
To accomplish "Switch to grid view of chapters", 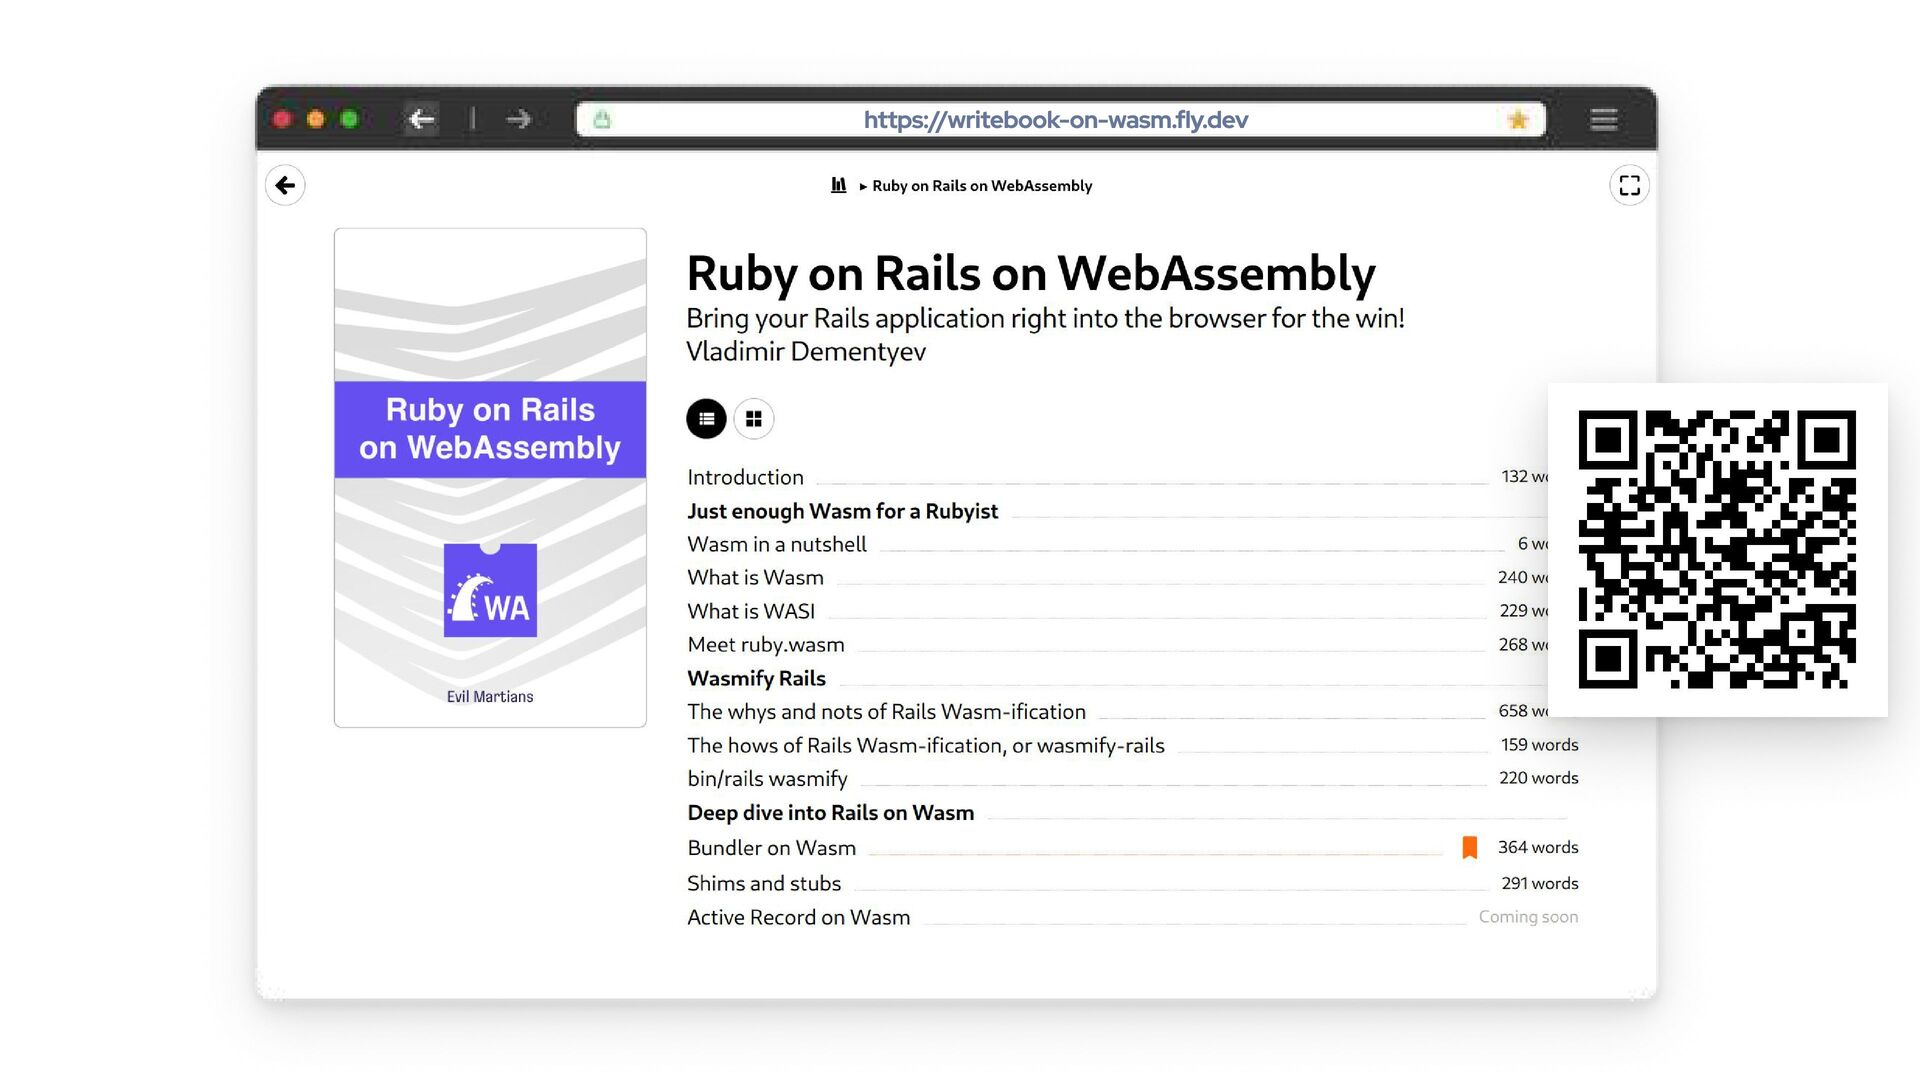I will [x=754, y=419].
